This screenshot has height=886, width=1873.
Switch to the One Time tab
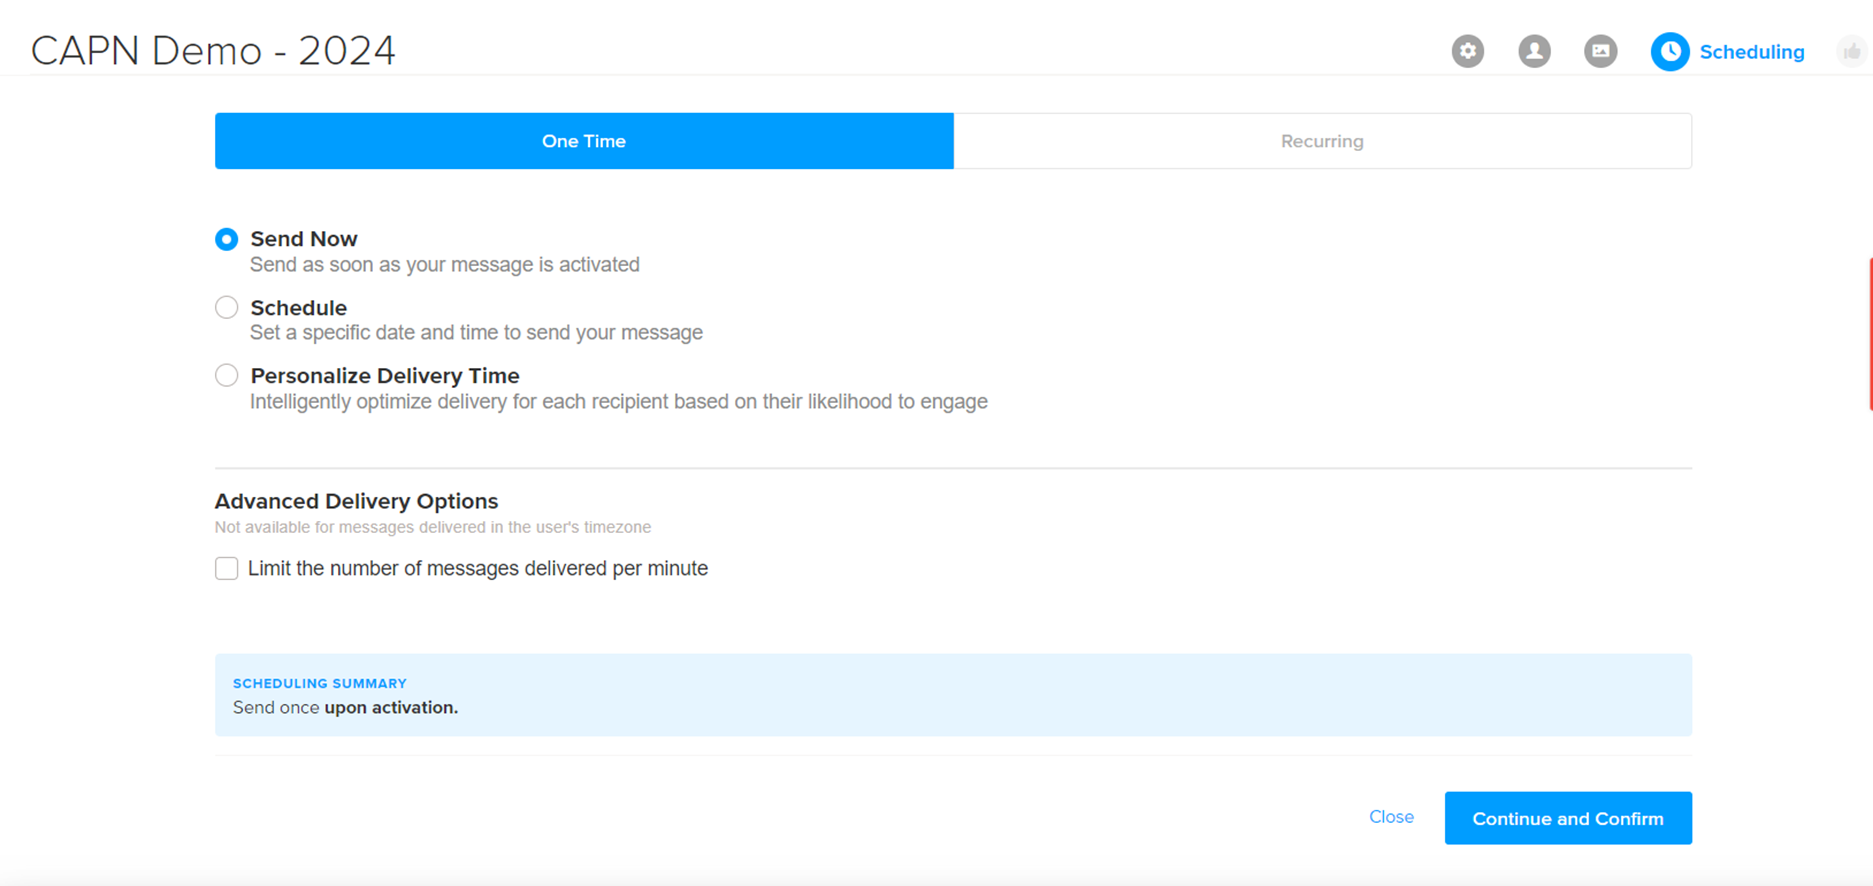pyautogui.click(x=584, y=141)
